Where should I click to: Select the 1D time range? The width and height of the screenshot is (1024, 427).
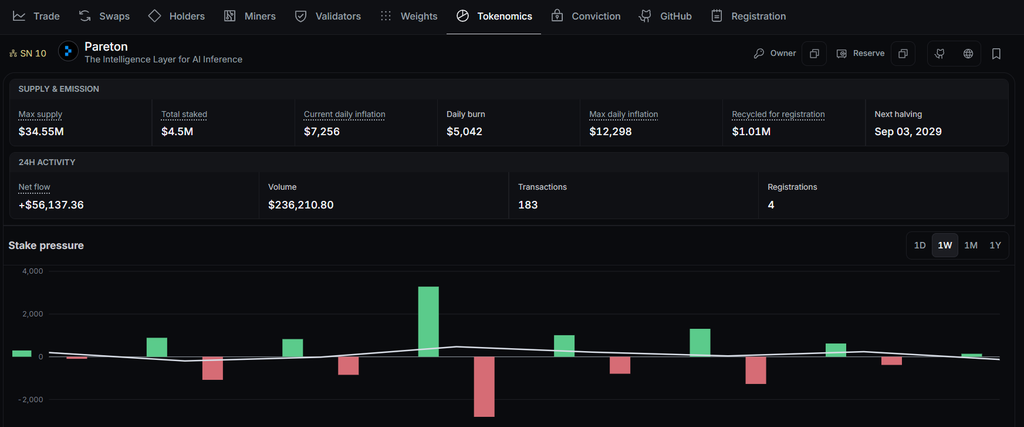pyautogui.click(x=920, y=245)
